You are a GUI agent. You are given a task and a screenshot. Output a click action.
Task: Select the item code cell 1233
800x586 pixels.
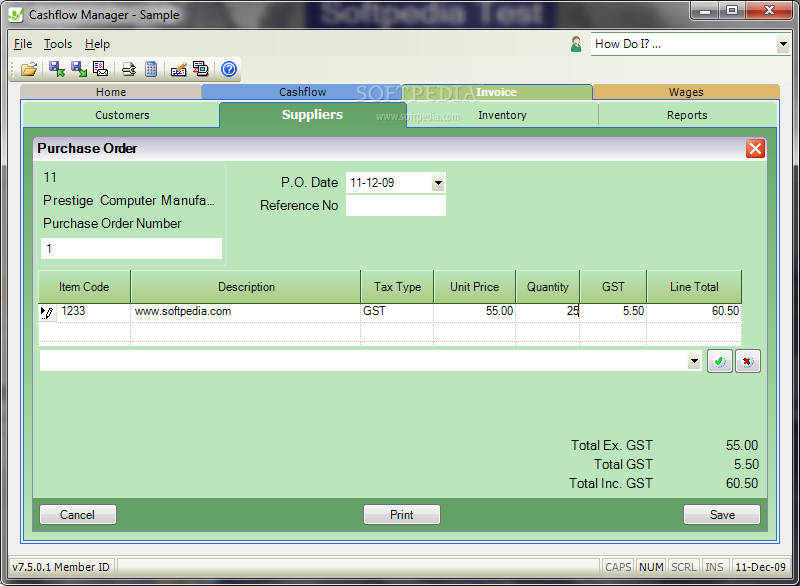93,312
